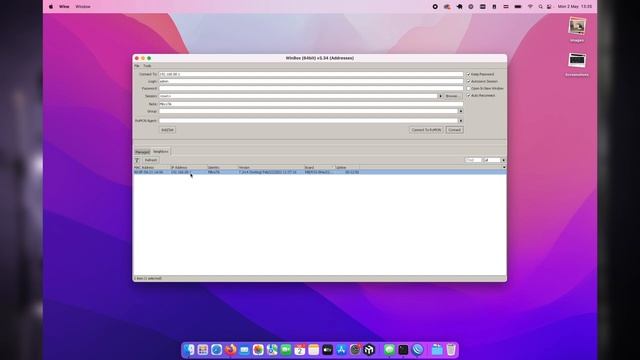Click the Login input field
The width and height of the screenshot is (640, 360).
click(x=311, y=81)
